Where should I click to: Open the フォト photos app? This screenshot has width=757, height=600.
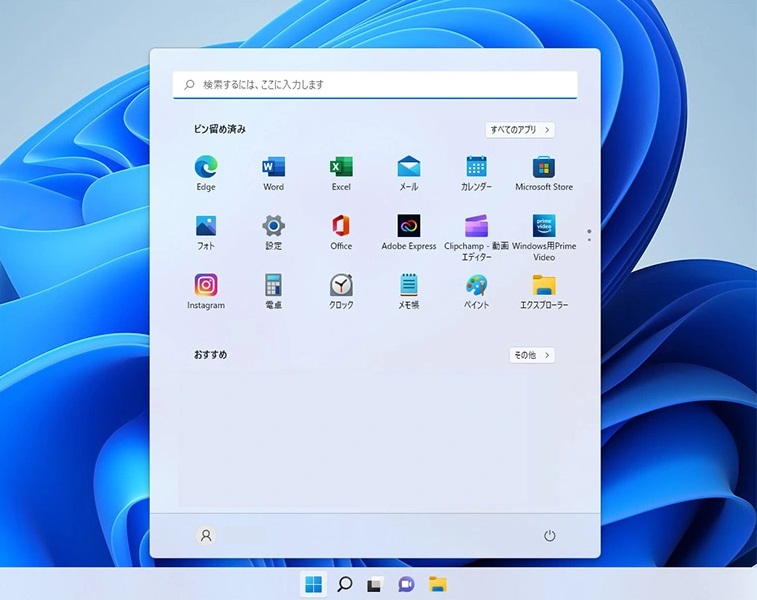(206, 232)
